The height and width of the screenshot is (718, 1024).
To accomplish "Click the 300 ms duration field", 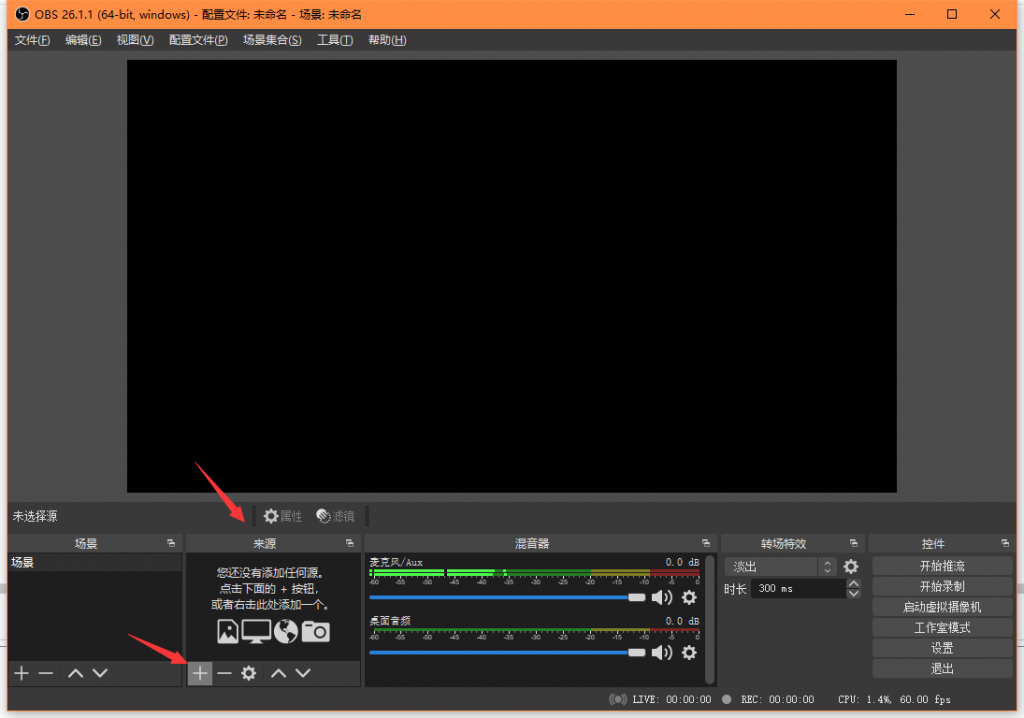I will pos(799,589).
